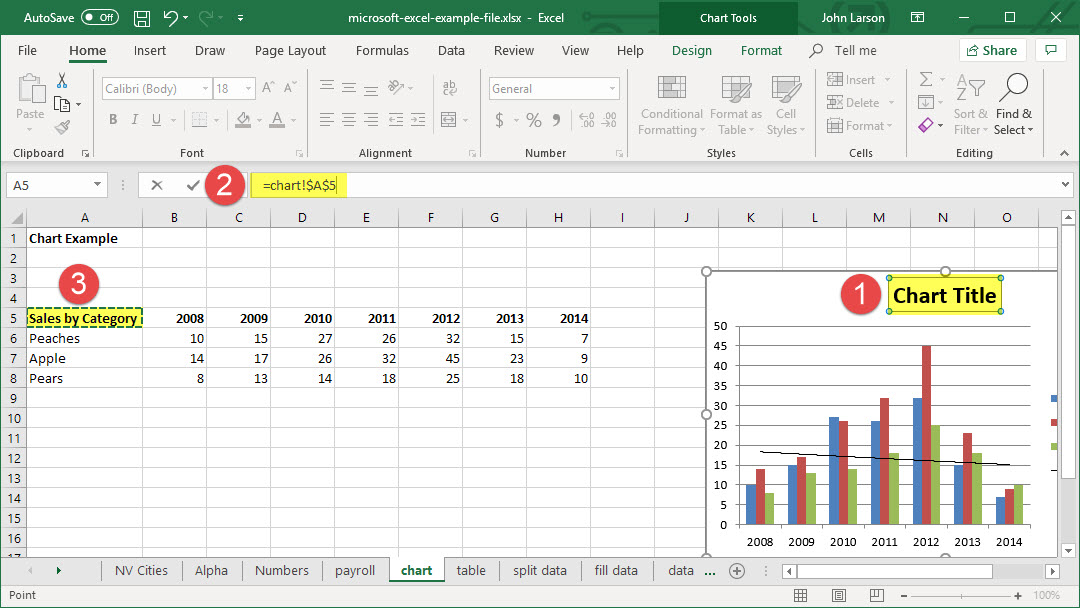The height and width of the screenshot is (608, 1080).
Task: Click the Share button
Action: pyautogui.click(x=991, y=51)
